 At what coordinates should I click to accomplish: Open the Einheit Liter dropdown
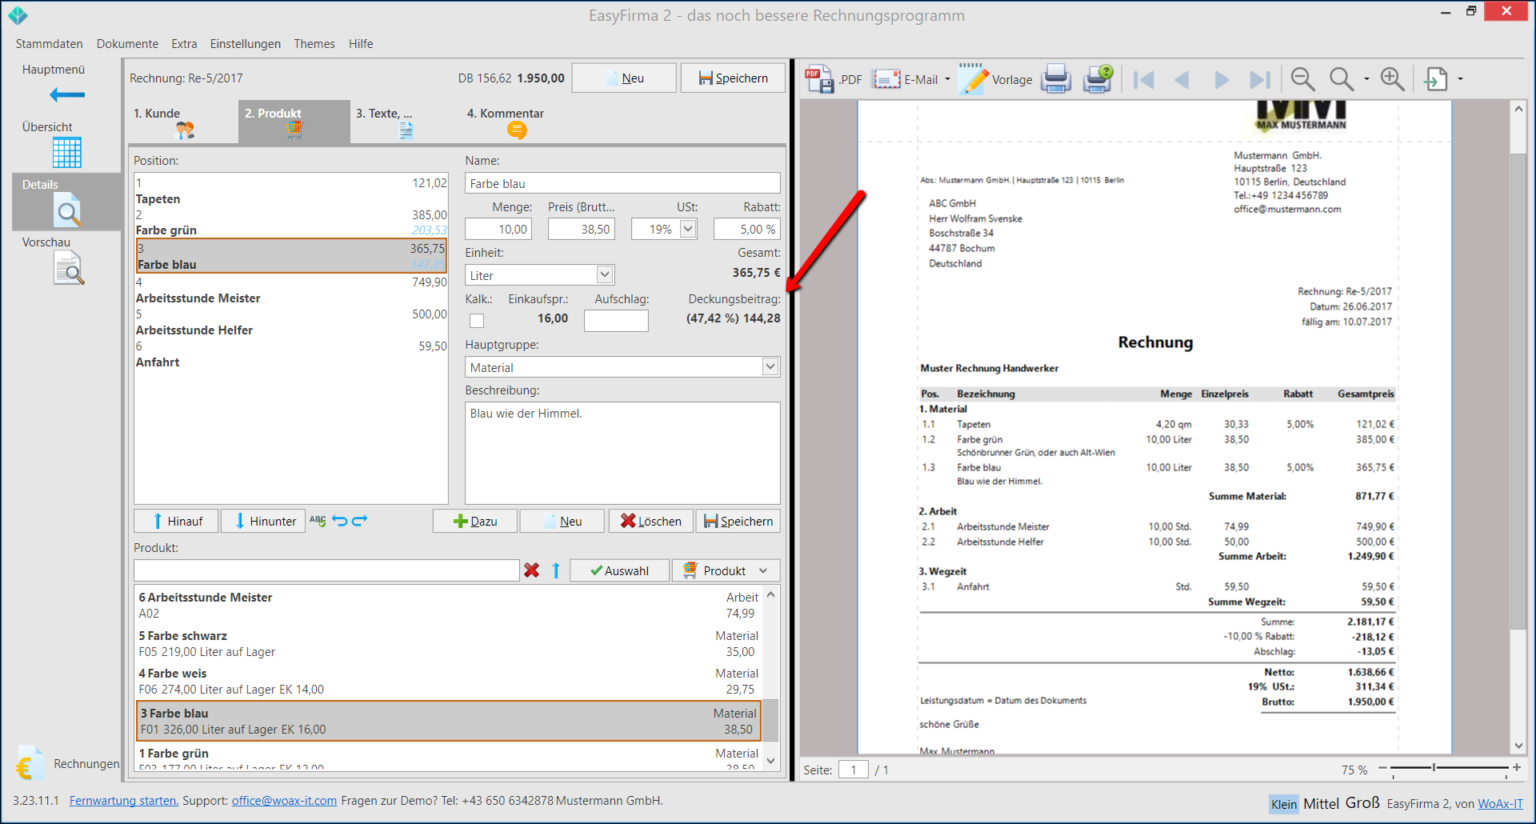pyautogui.click(x=604, y=275)
